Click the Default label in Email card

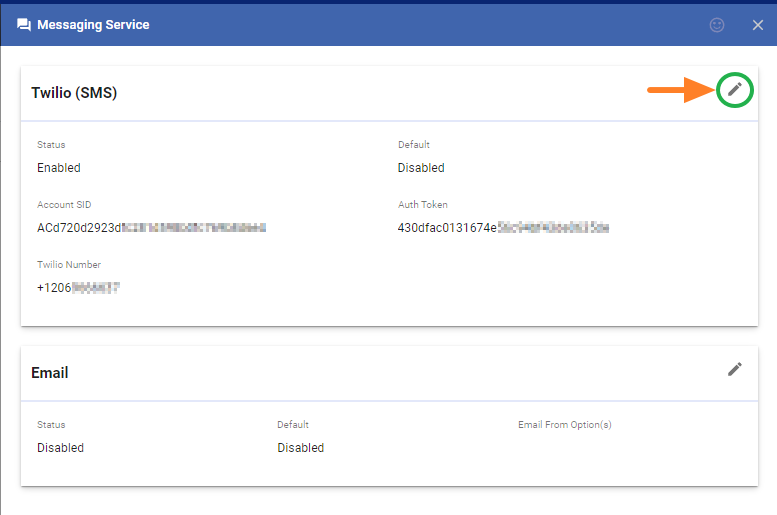293,424
